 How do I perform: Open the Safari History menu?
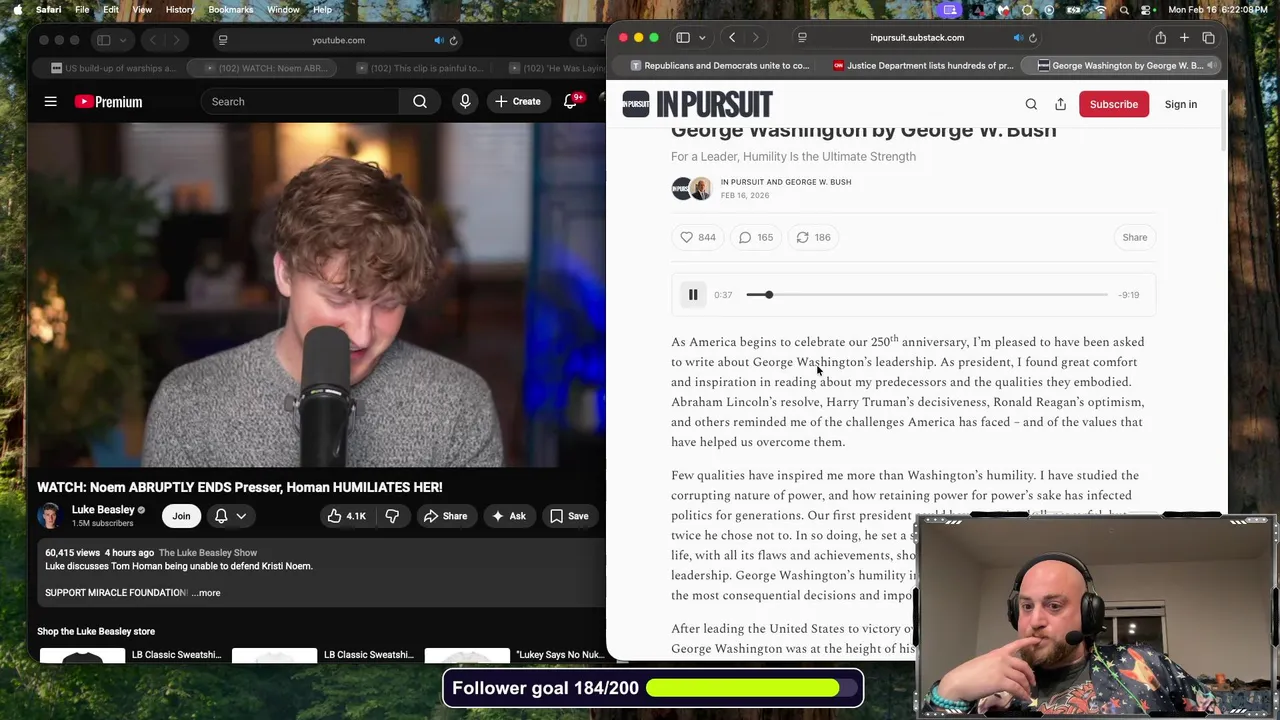click(x=180, y=10)
